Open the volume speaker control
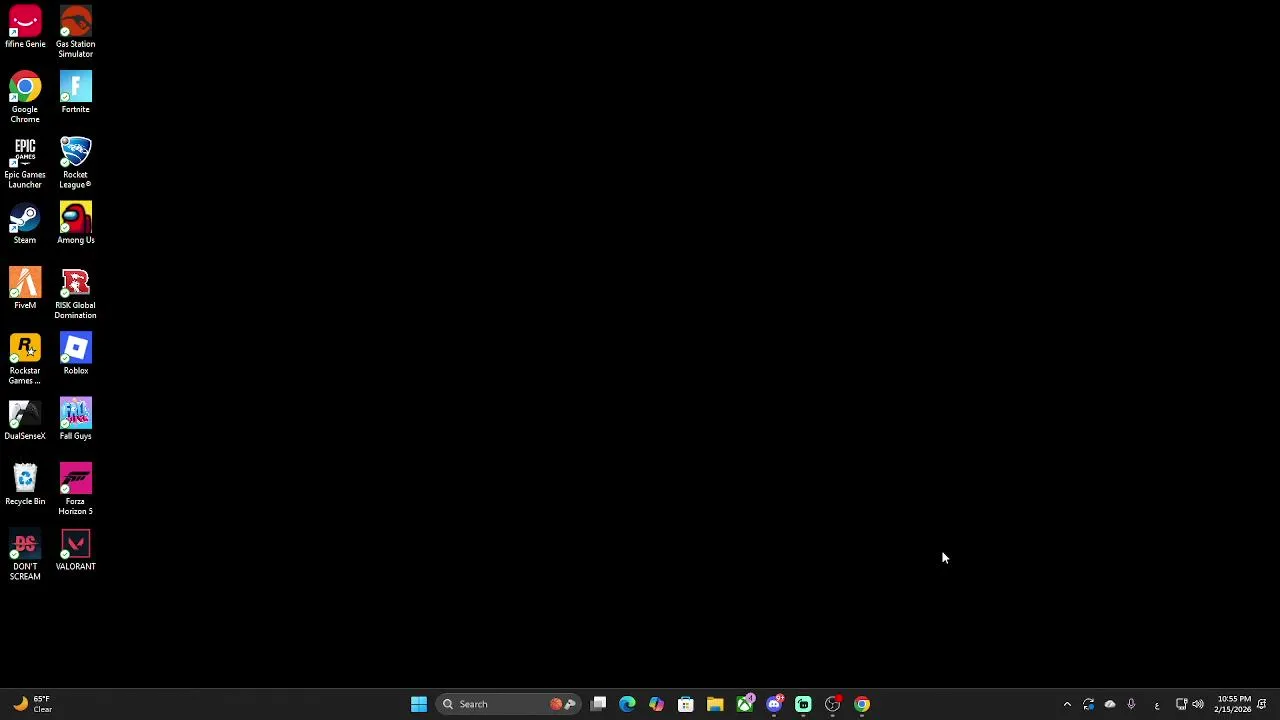The height and width of the screenshot is (720, 1280). pyautogui.click(x=1198, y=704)
